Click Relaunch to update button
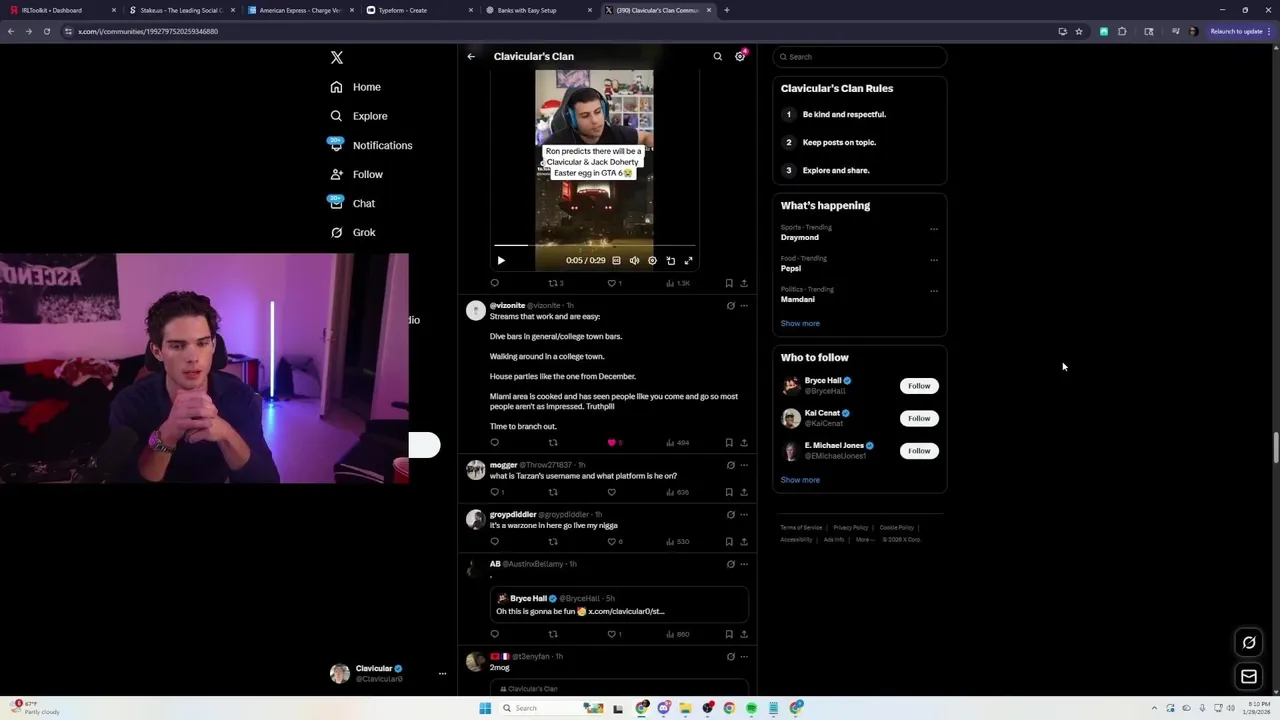 pyautogui.click(x=1241, y=31)
